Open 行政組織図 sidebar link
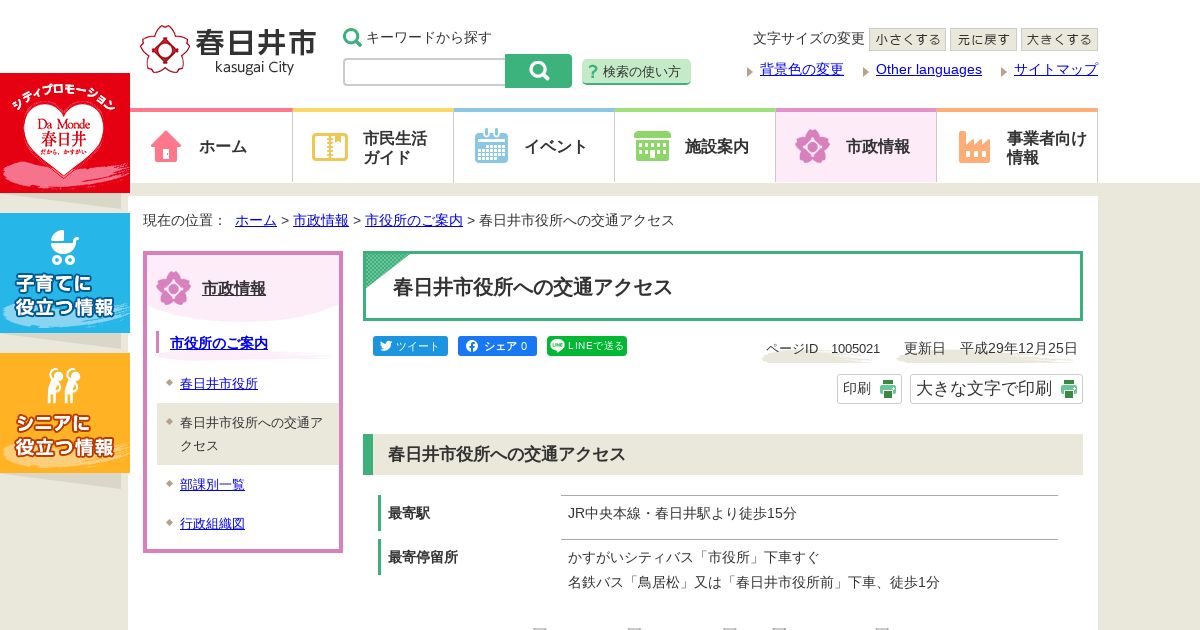Image resolution: width=1200 pixels, height=630 pixels. [212, 523]
